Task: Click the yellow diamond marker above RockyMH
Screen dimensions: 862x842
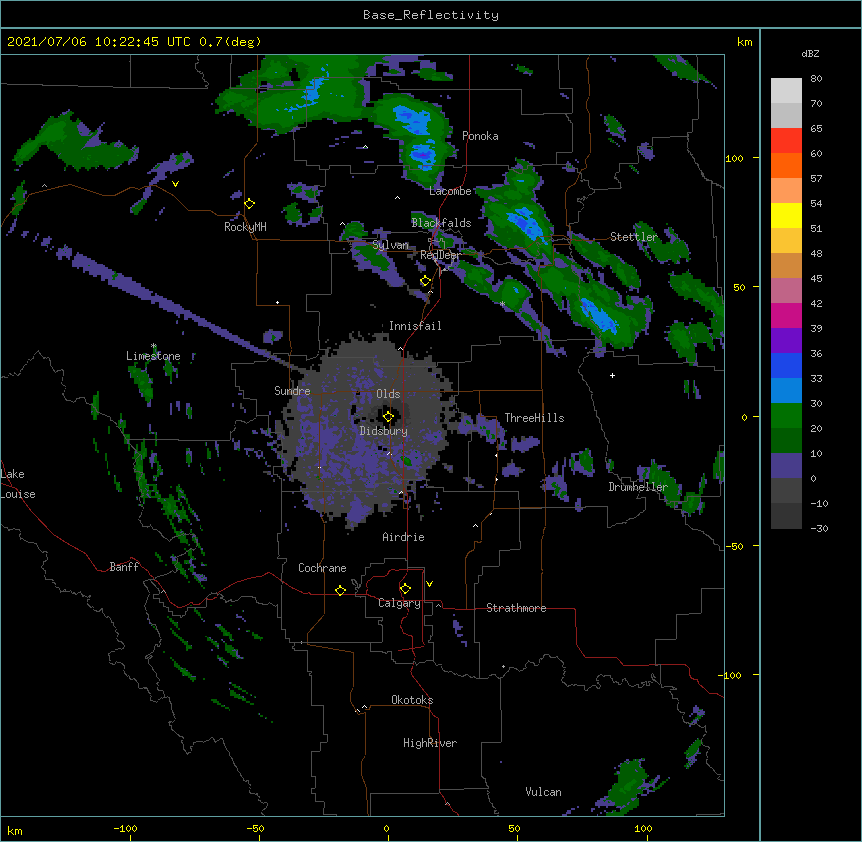Action: click(x=250, y=204)
